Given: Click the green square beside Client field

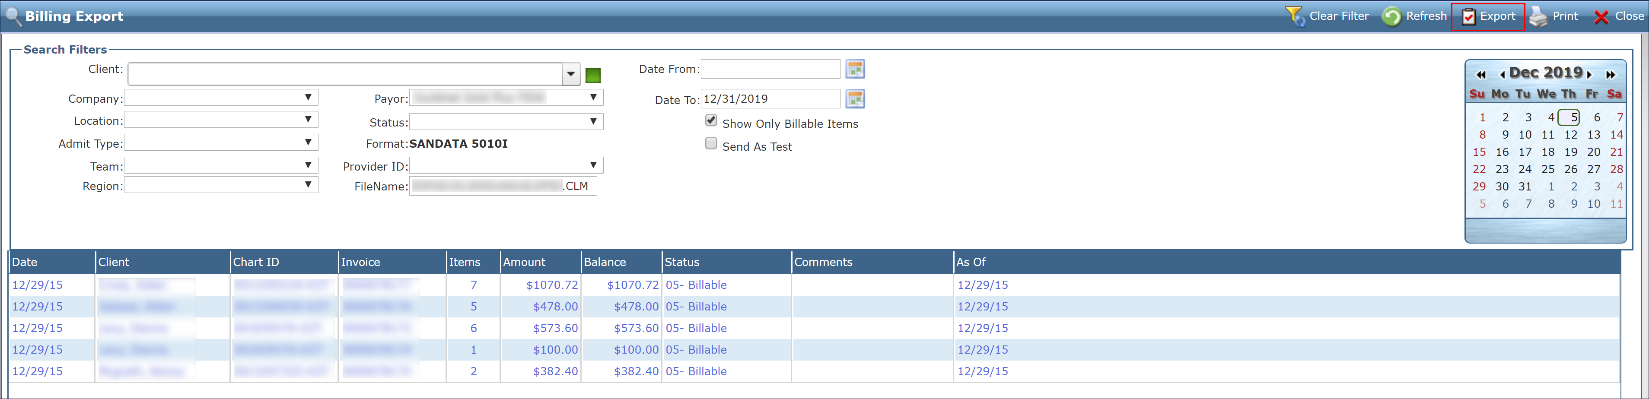Looking at the screenshot, I should tap(593, 75).
